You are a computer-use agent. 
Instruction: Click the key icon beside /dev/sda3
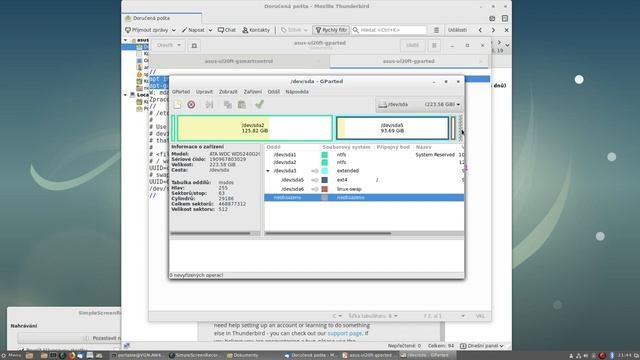click(x=315, y=171)
